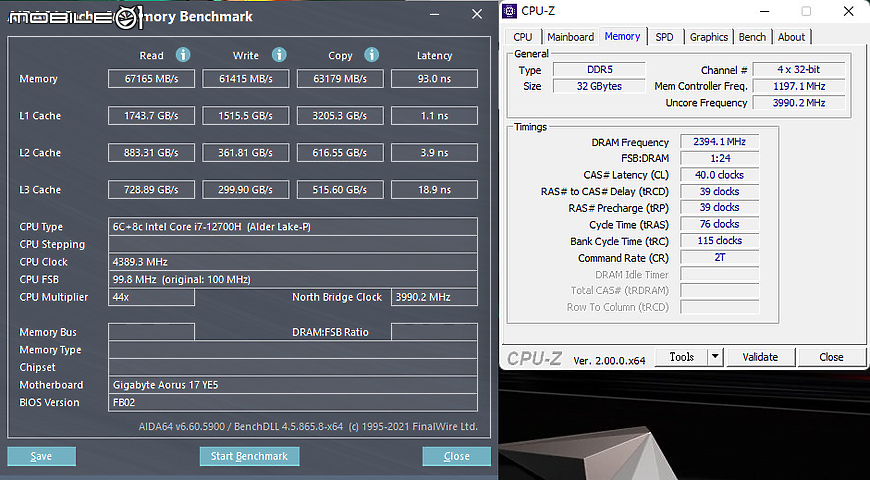Click the CPU Multiplier field 44x
The image size is (870, 480).
coord(151,297)
